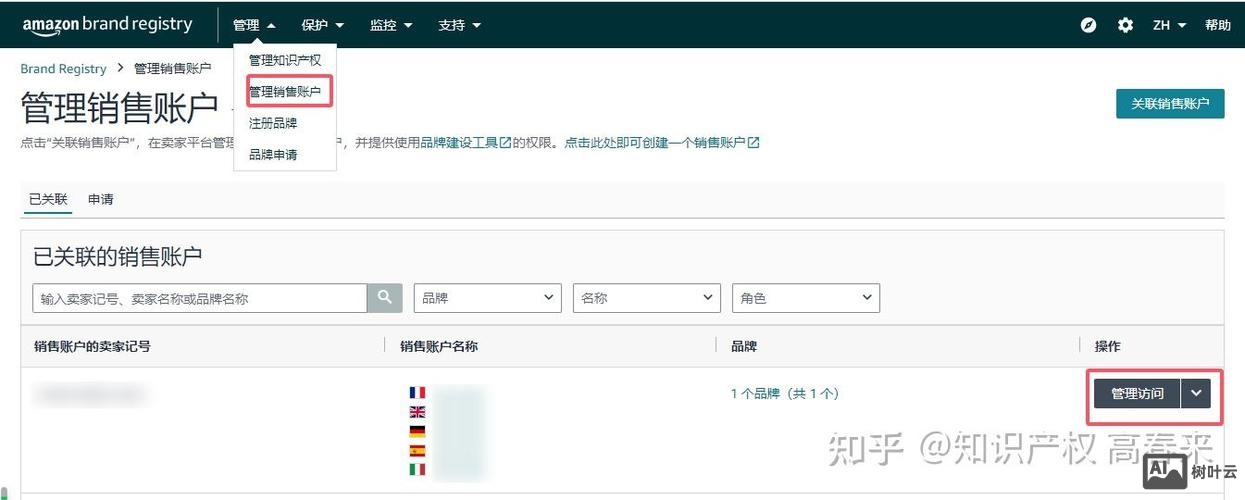
Task: Click the magnifier search button
Action: pyautogui.click(x=384, y=298)
